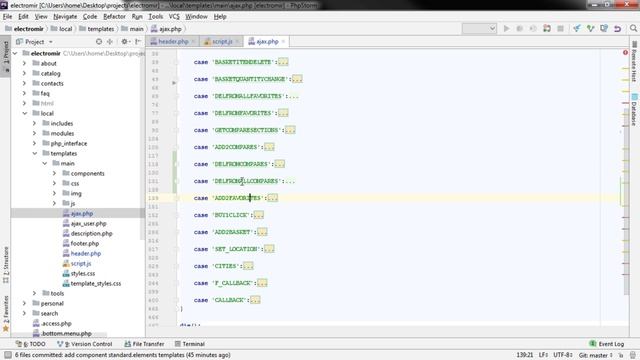Click LF line separator in status bar
This screenshot has height=360, width=640.
pos(543,355)
